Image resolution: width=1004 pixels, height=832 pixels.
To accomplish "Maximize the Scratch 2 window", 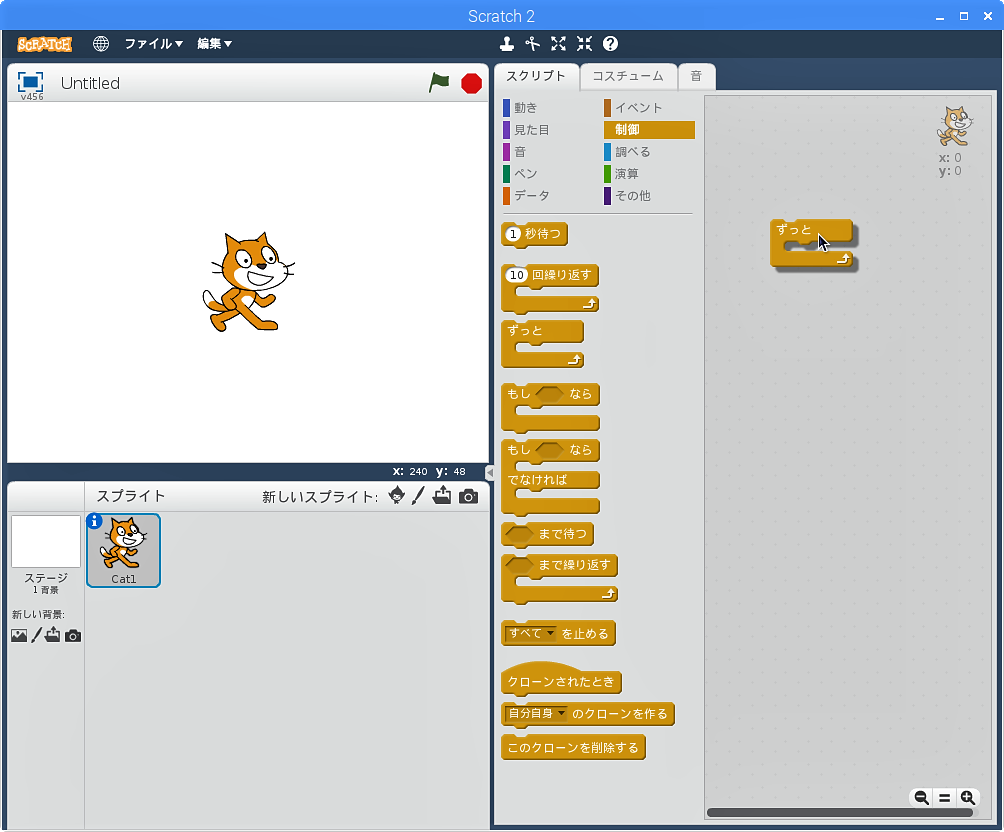I will pyautogui.click(x=964, y=17).
